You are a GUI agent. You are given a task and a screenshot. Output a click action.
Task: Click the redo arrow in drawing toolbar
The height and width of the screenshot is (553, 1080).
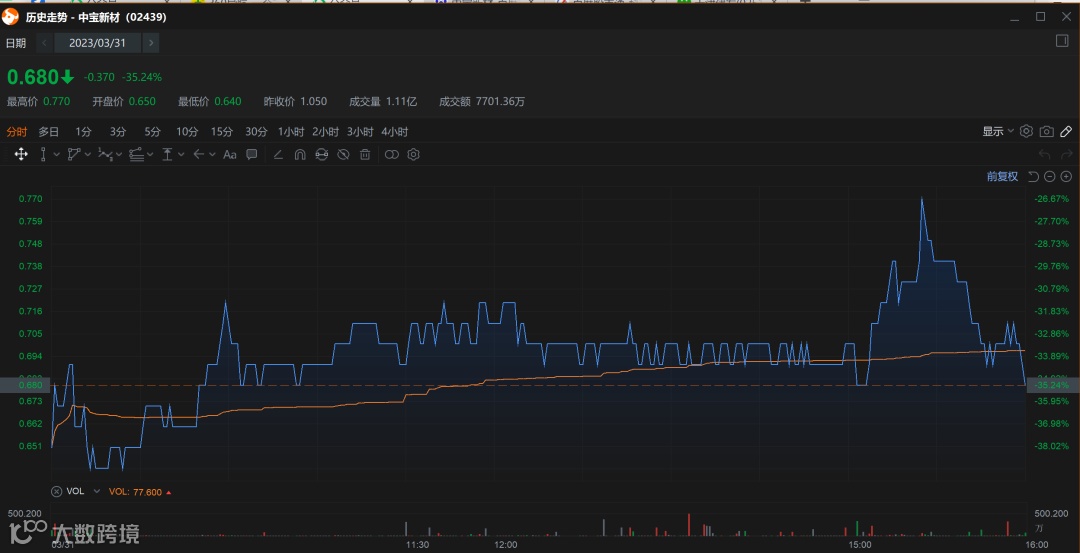[x=1066, y=154]
